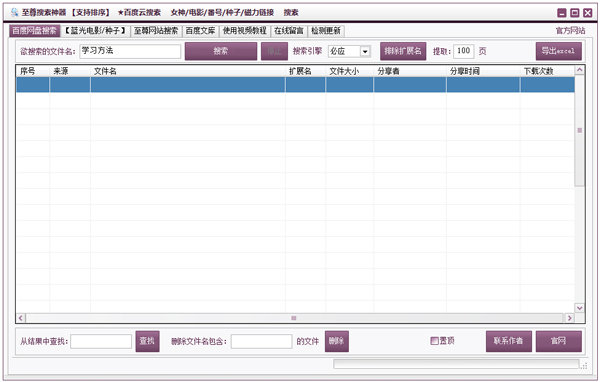Expand the 搜索引擎 dropdown showing 必应
Screen dimensions: 600x382
point(365,51)
